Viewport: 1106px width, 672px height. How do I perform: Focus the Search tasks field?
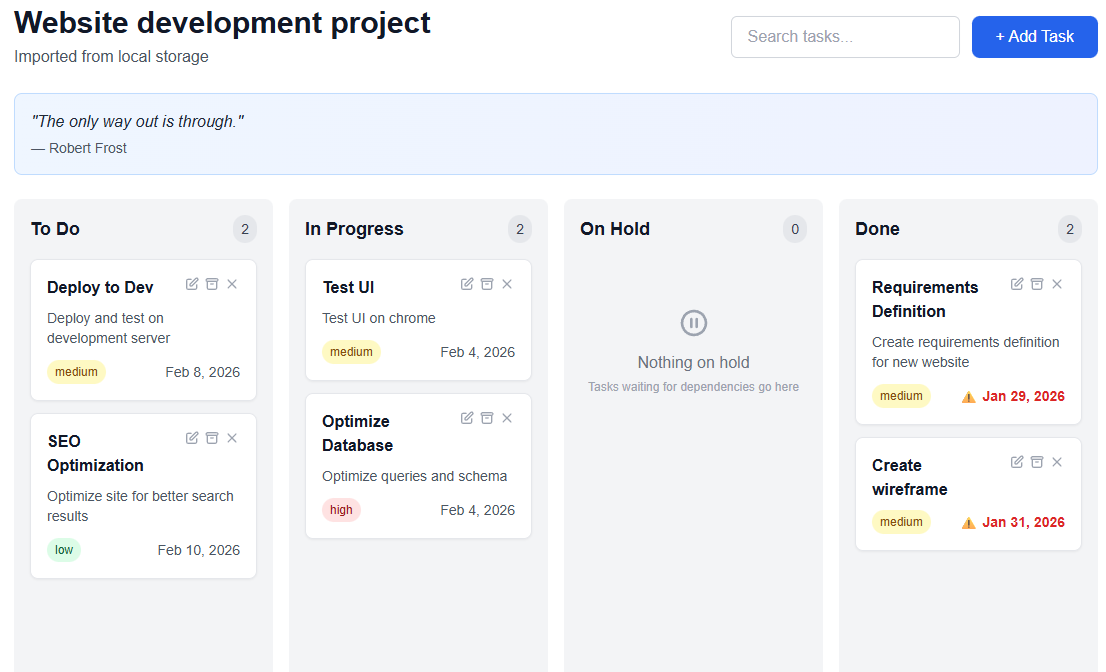[845, 37]
